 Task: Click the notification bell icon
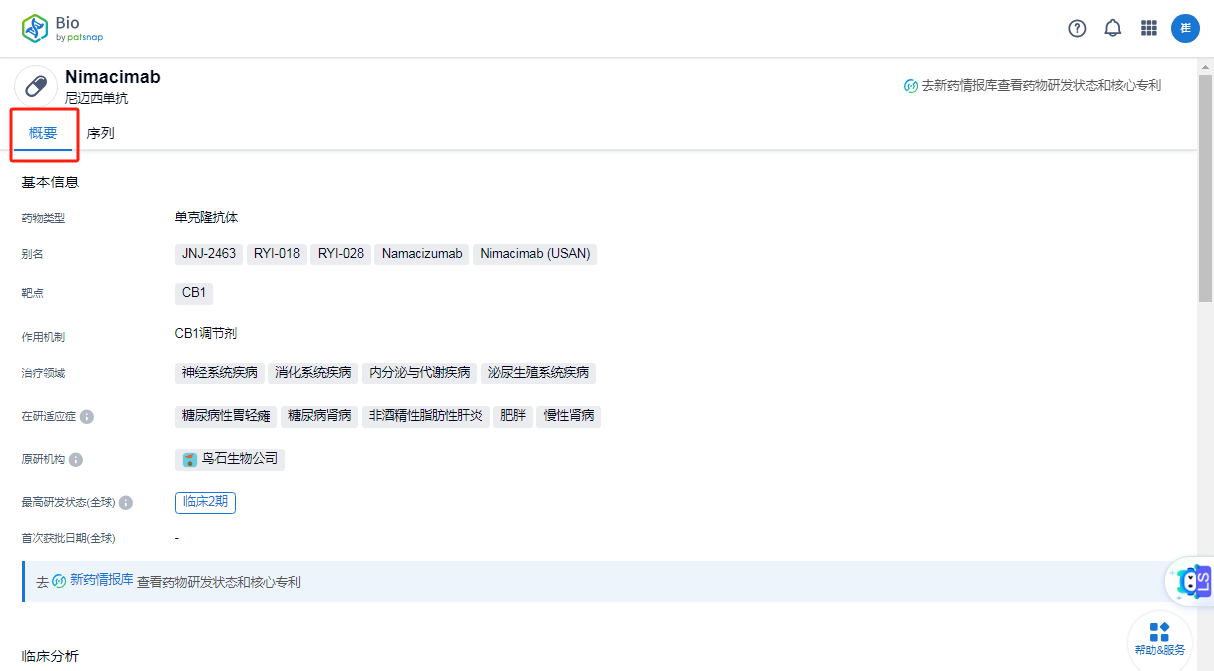click(x=1112, y=28)
